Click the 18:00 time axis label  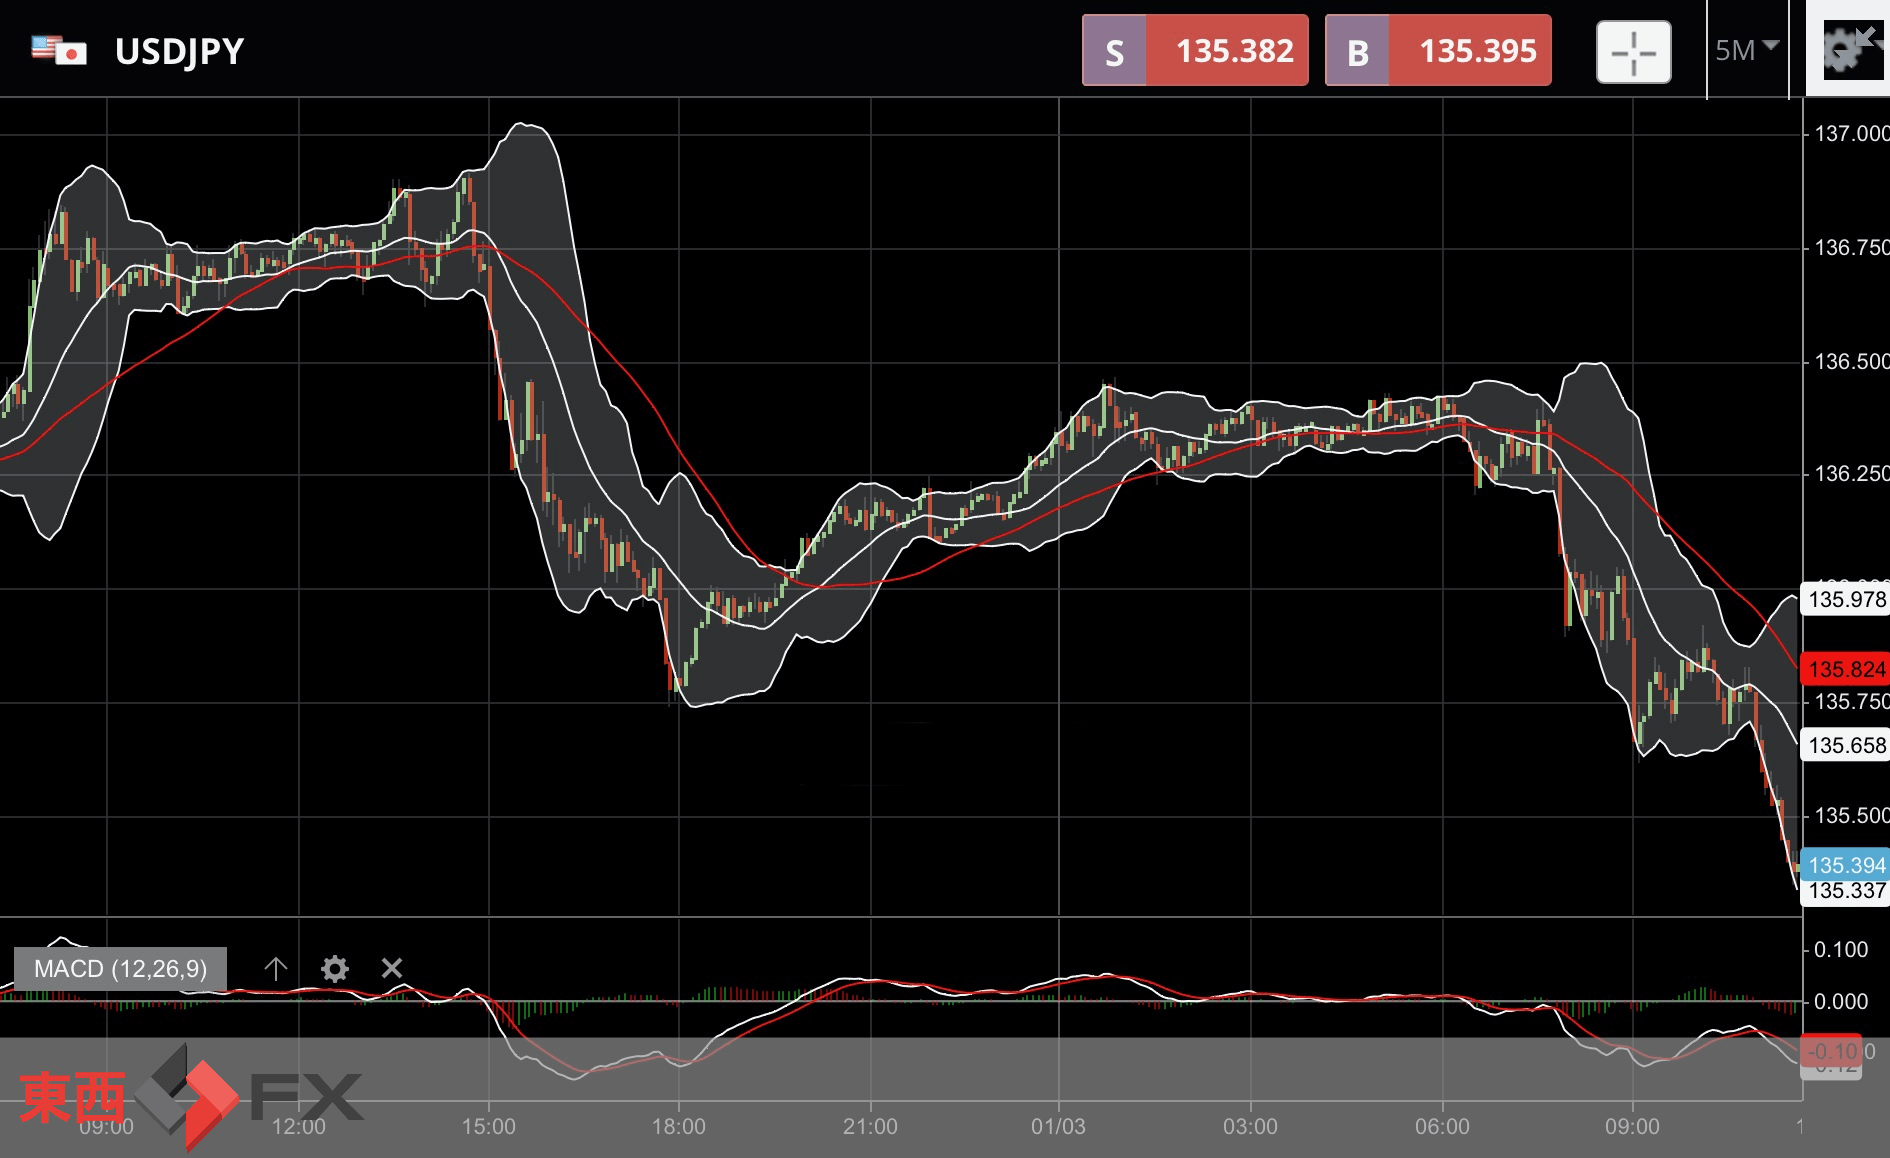coord(678,1126)
